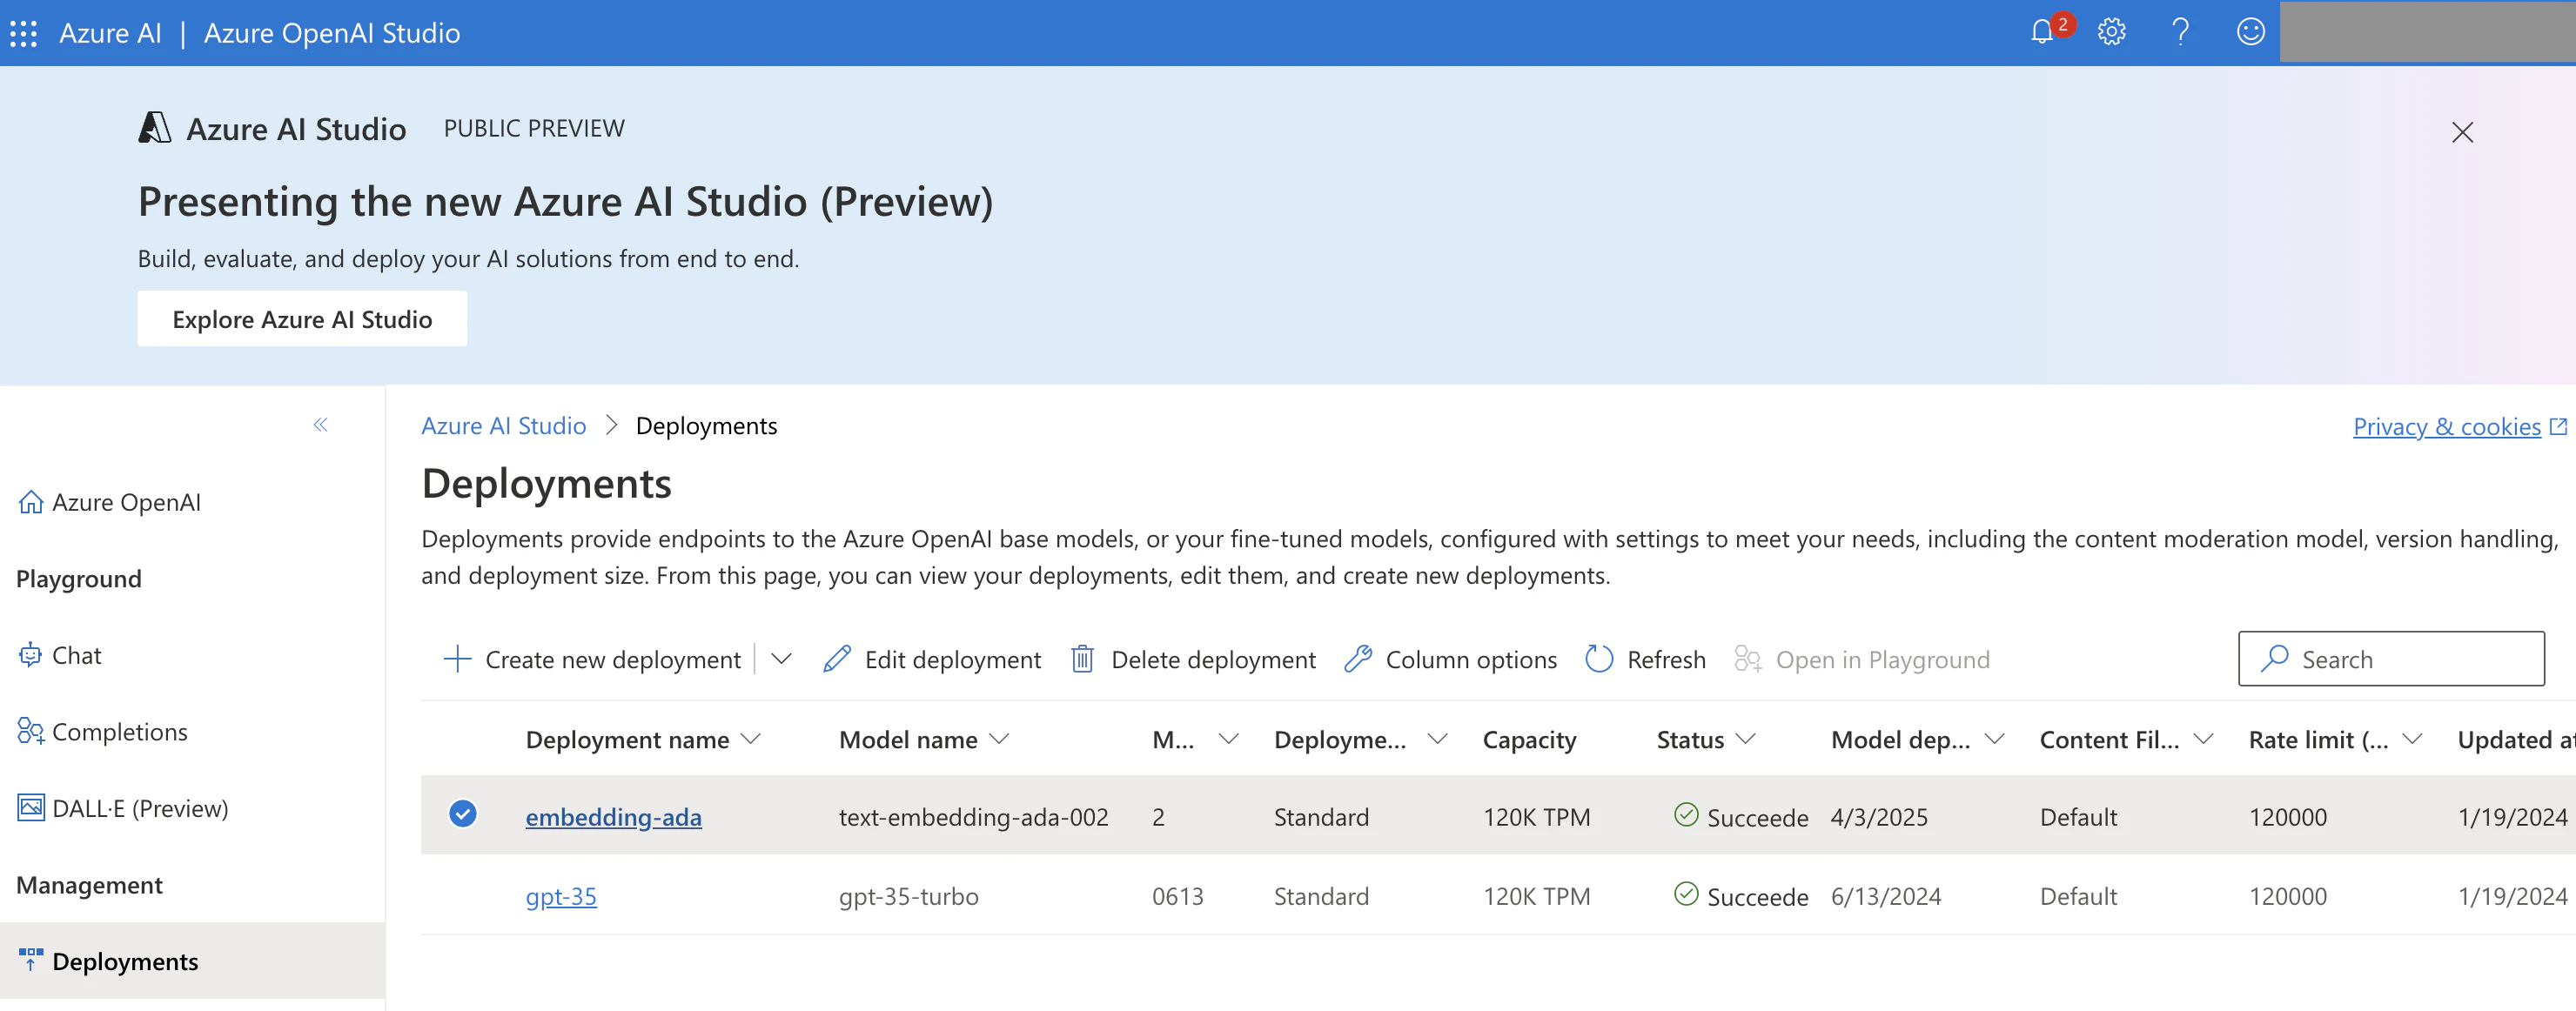This screenshot has height=1011, width=2576.
Task: Click version 0613 cell in gpt-35 row
Action: pos(1177,896)
